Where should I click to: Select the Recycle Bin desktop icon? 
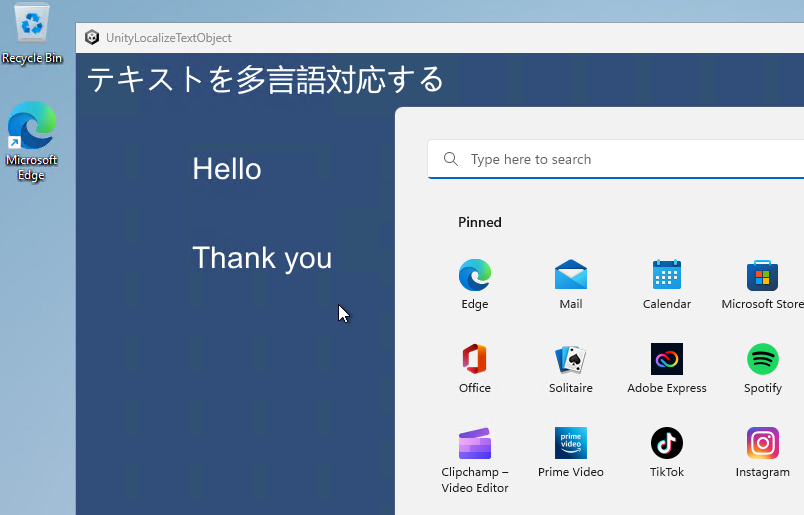click(x=32, y=34)
